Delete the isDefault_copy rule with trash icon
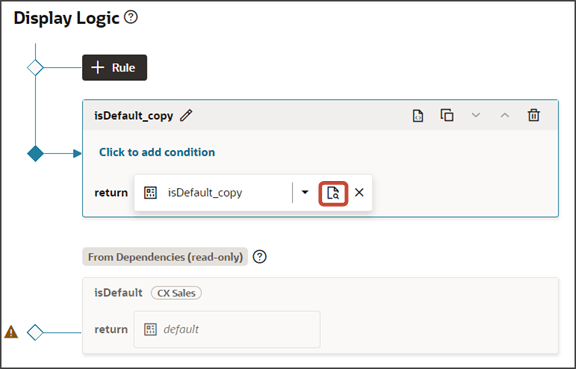This screenshot has height=369, width=576. pos(534,115)
